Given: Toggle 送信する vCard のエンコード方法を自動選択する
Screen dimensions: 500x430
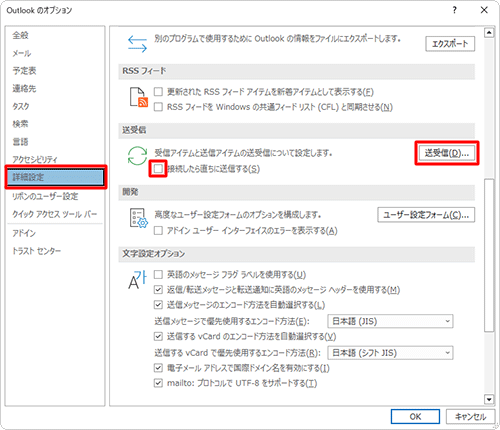Looking at the screenshot, I should [x=158, y=336].
